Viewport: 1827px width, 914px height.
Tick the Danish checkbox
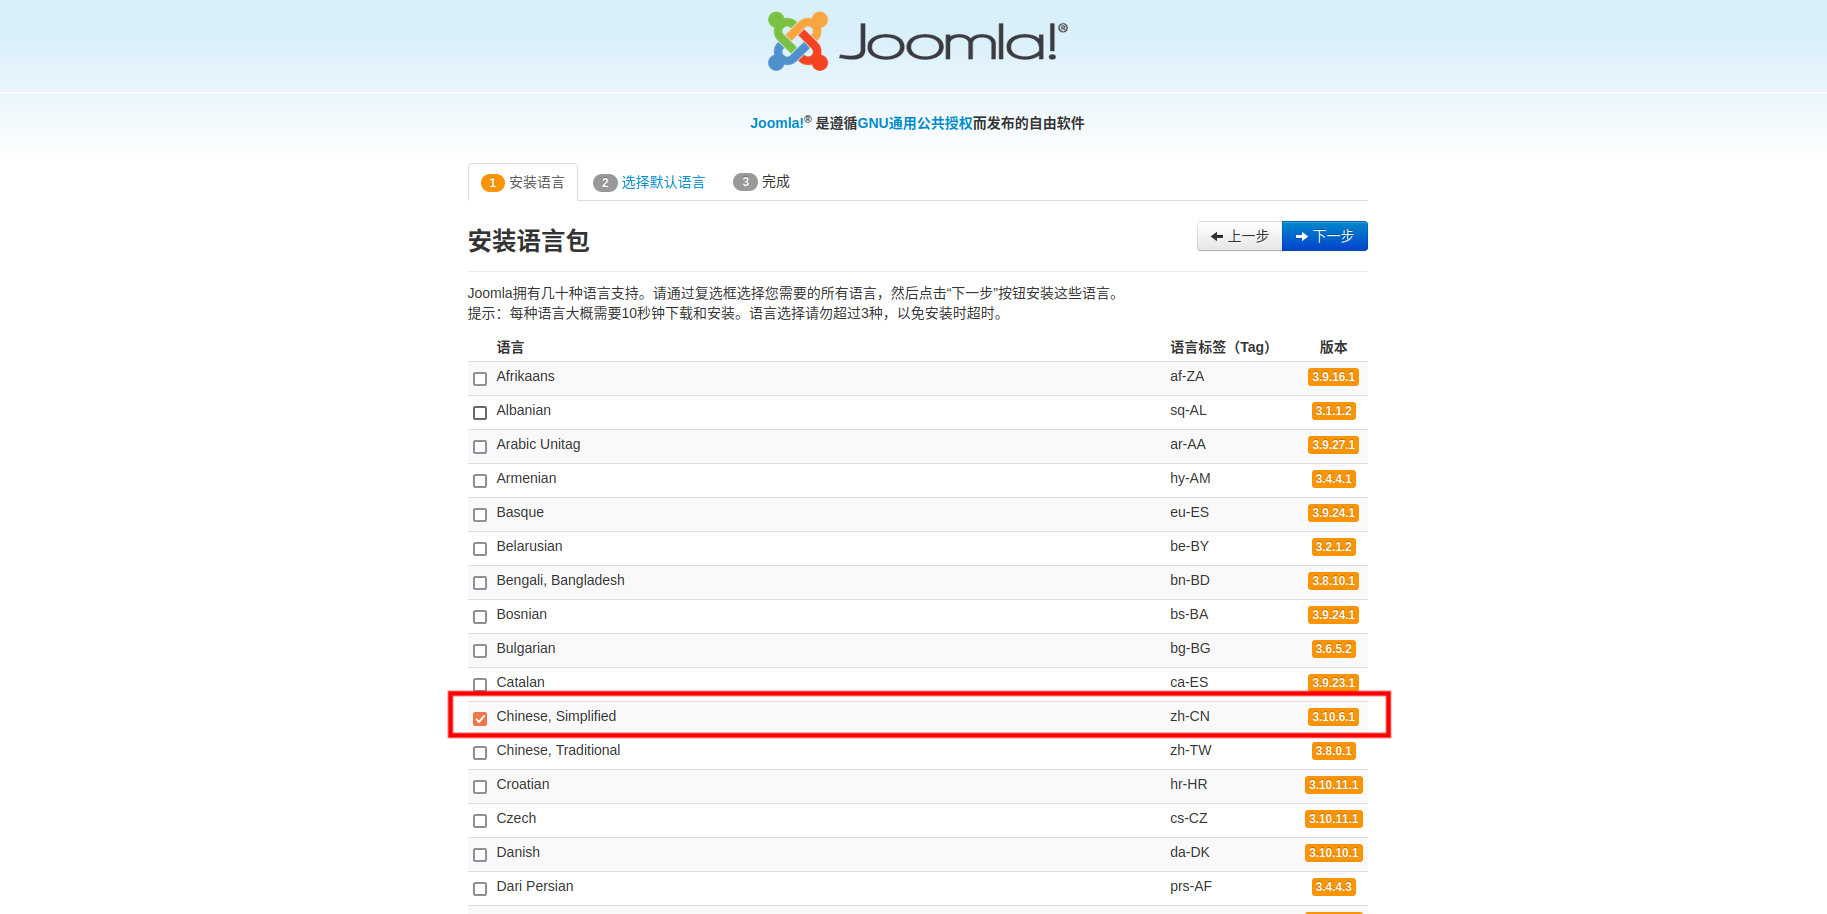click(x=480, y=855)
